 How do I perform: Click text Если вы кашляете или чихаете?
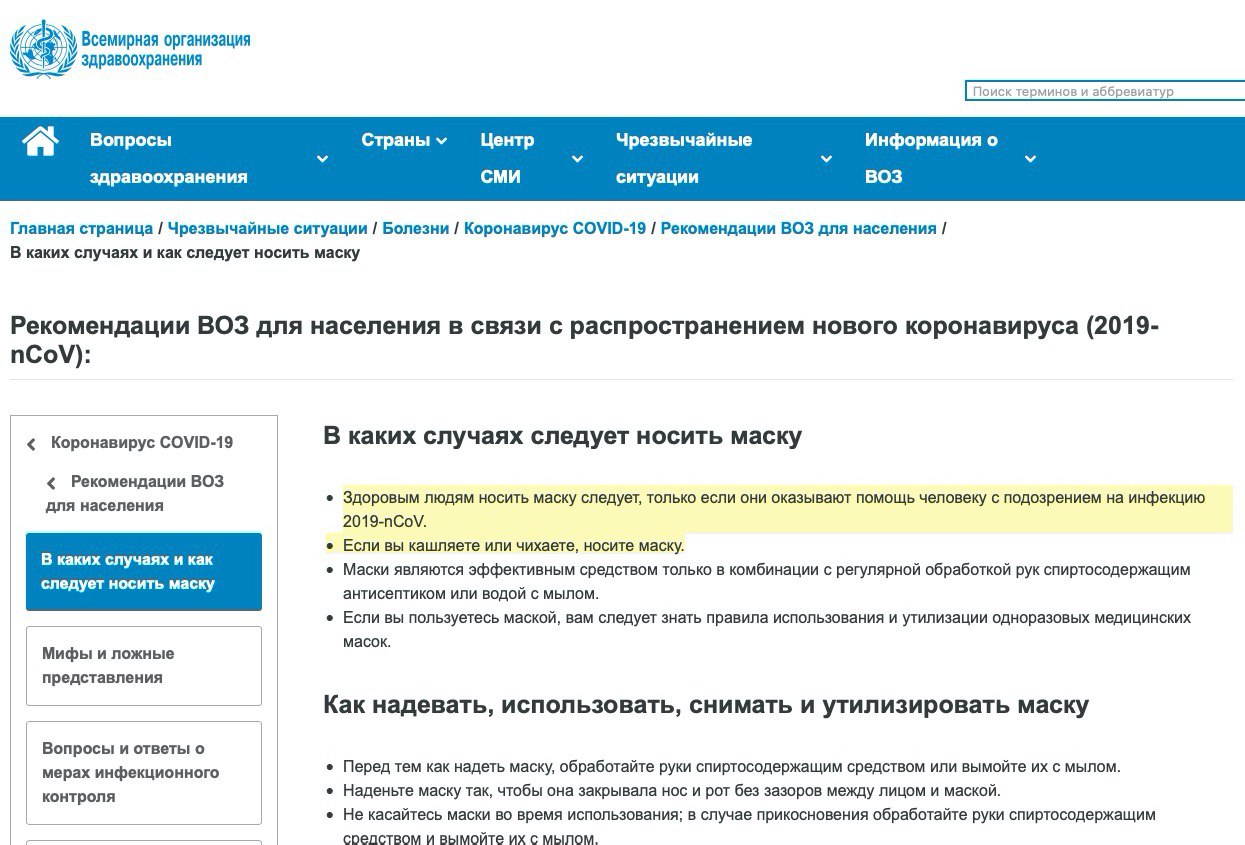click(514, 546)
